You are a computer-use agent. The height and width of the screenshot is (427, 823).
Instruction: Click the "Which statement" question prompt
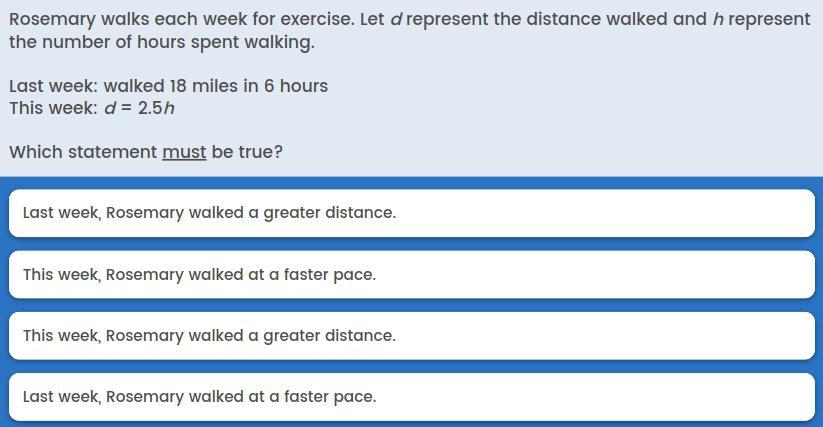pyautogui.click(x=84, y=152)
